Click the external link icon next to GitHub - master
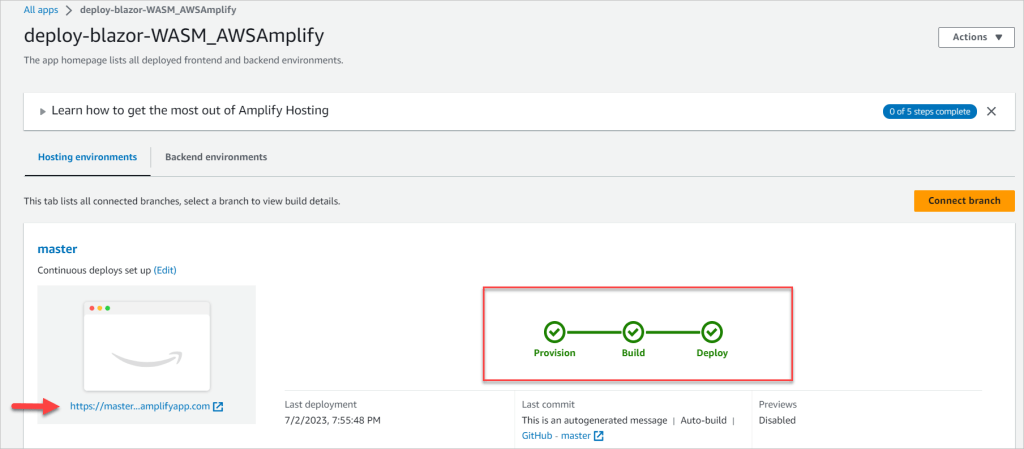The image size is (1024, 449). click(x=599, y=436)
